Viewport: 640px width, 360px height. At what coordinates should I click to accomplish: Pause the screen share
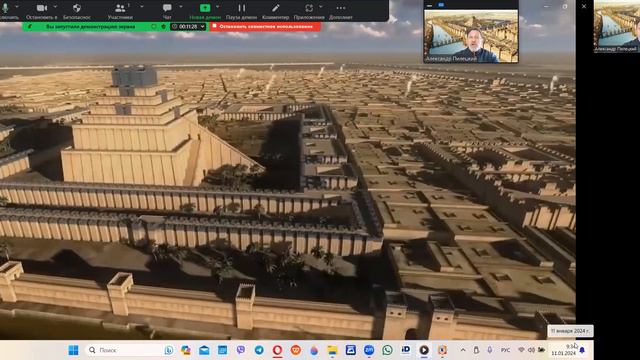(x=242, y=11)
